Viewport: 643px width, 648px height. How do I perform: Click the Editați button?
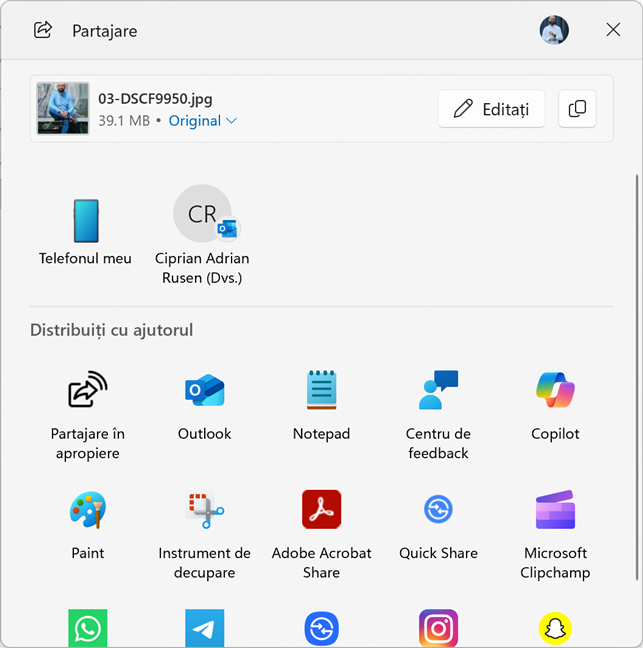click(491, 109)
